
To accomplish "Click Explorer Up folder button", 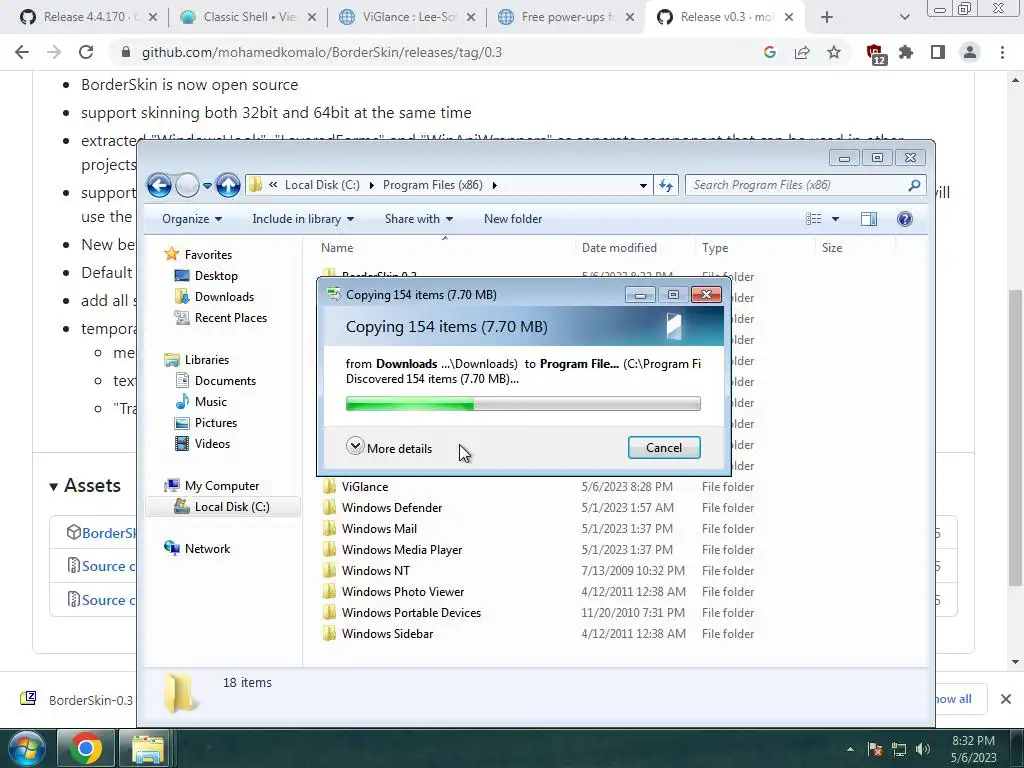I will point(228,185).
